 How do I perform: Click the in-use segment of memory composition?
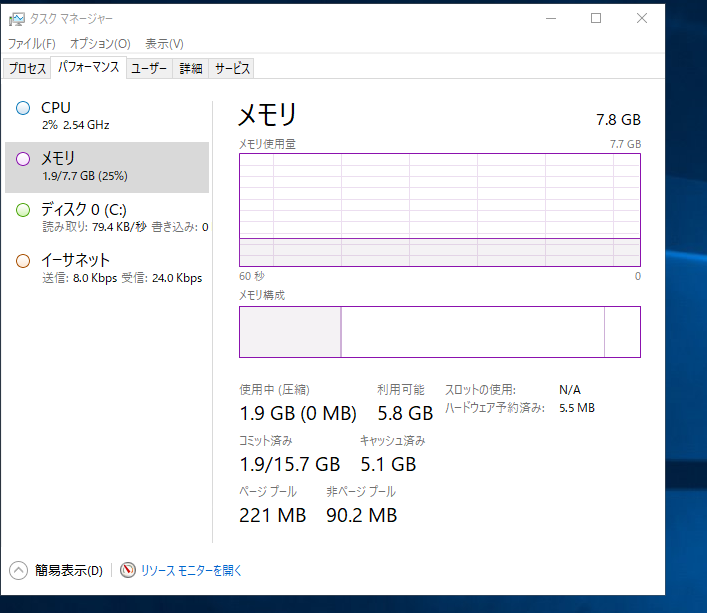(290, 332)
